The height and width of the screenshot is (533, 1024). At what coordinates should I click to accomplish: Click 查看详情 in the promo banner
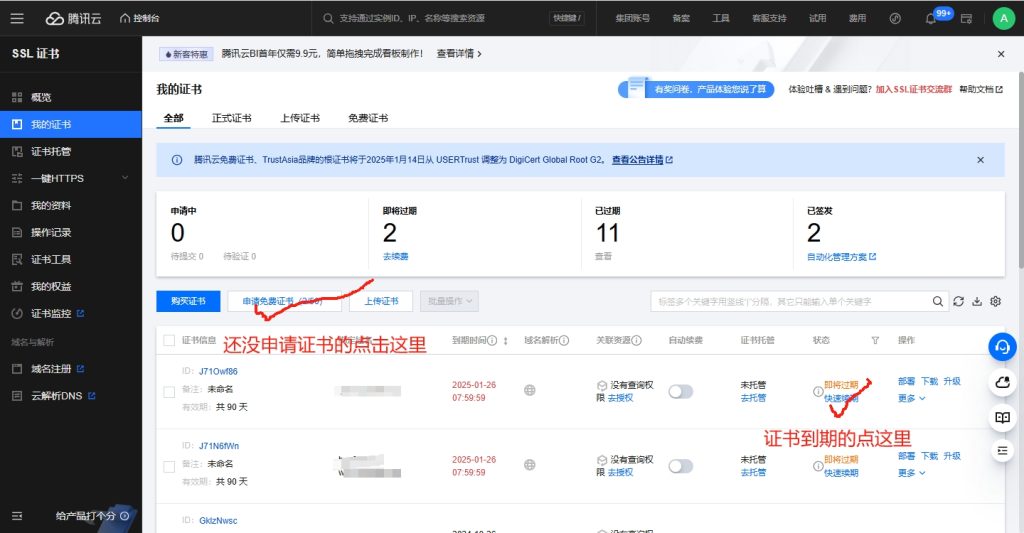459,54
